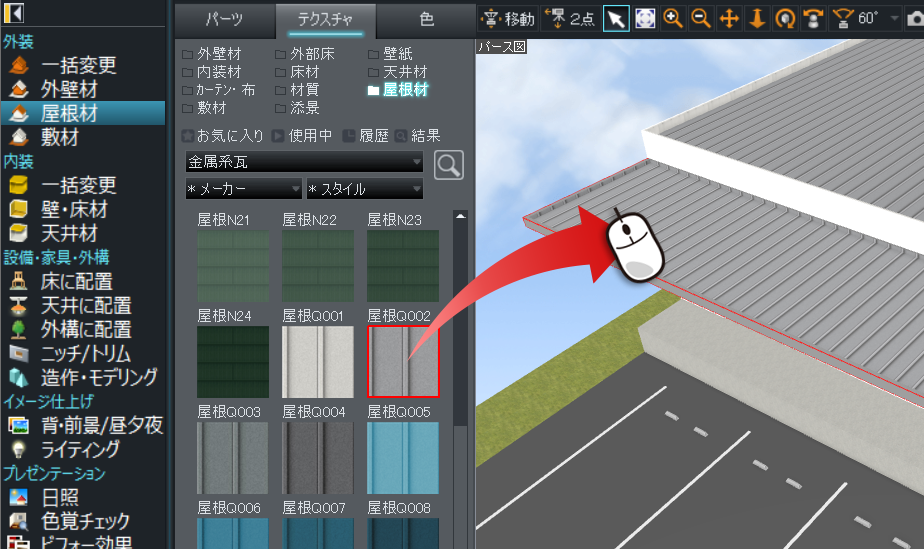Open 外構に配置 placement tool
The height and width of the screenshot is (549, 924).
pos(82,329)
